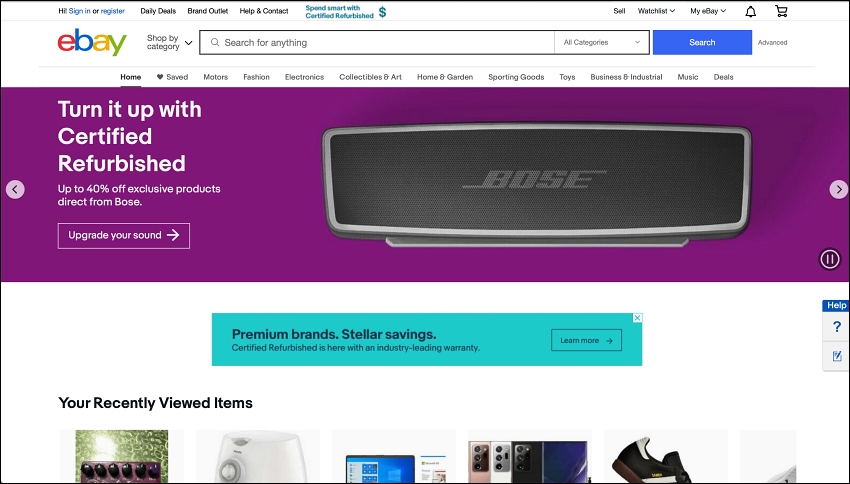The height and width of the screenshot is (484, 850).
Task: Click the next slide arrow on banner
Action: tap(839, 189)
